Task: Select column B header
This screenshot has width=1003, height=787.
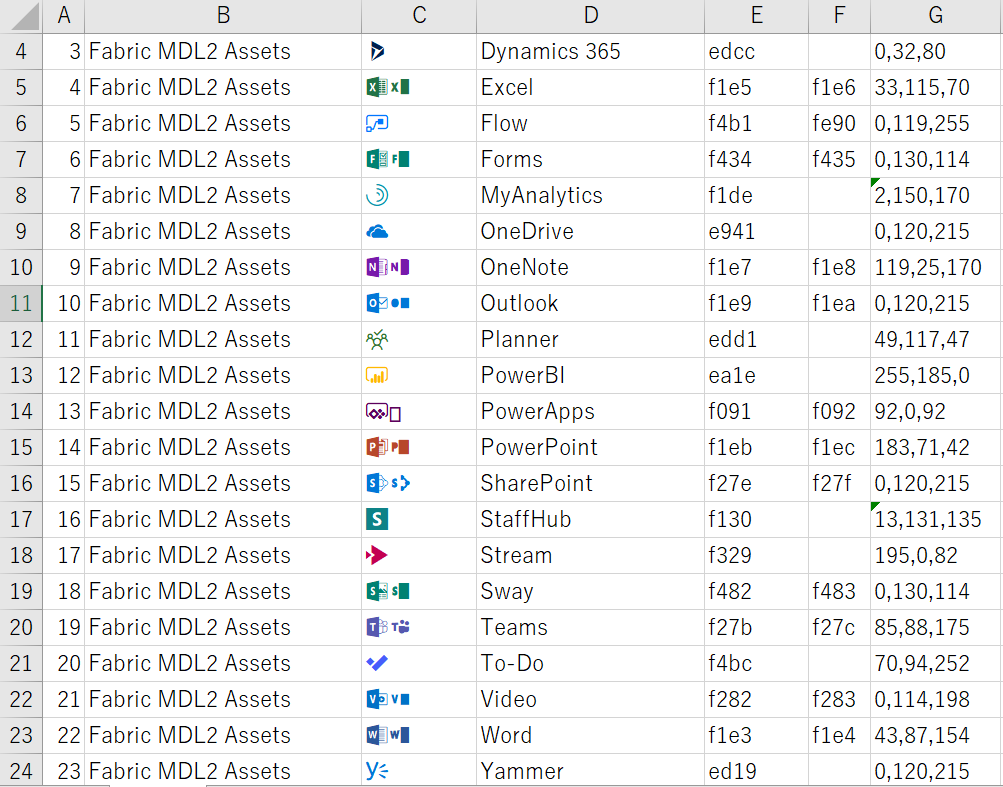Action: 223,16
